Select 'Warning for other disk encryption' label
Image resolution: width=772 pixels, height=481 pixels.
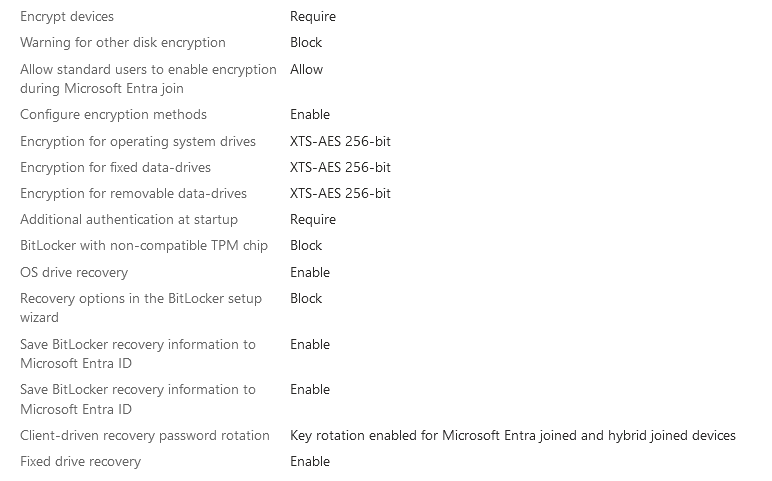click(123, 42)
